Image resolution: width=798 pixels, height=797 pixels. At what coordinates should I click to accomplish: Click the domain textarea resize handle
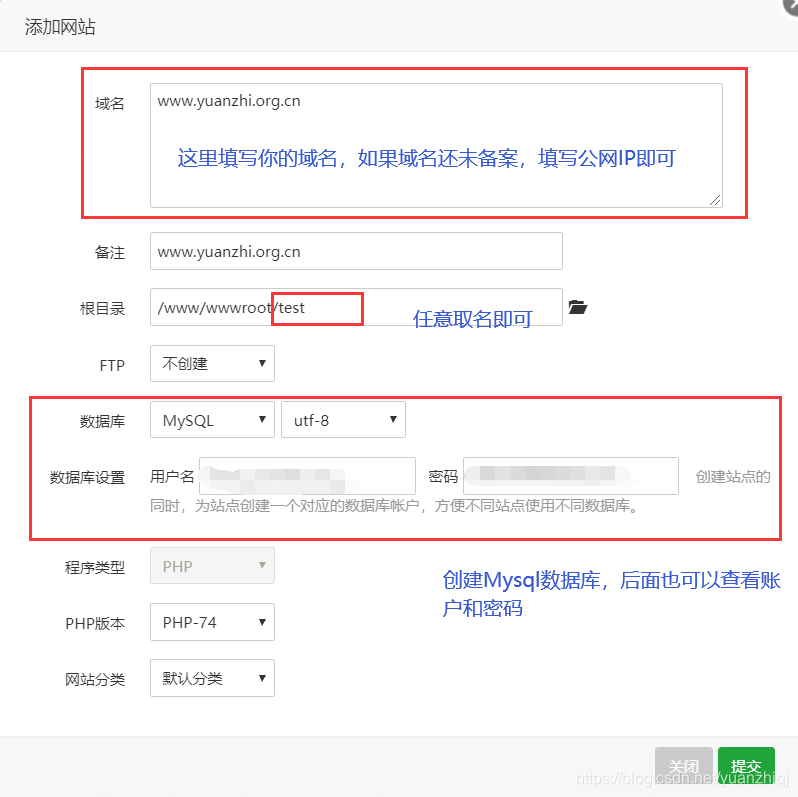715,200
